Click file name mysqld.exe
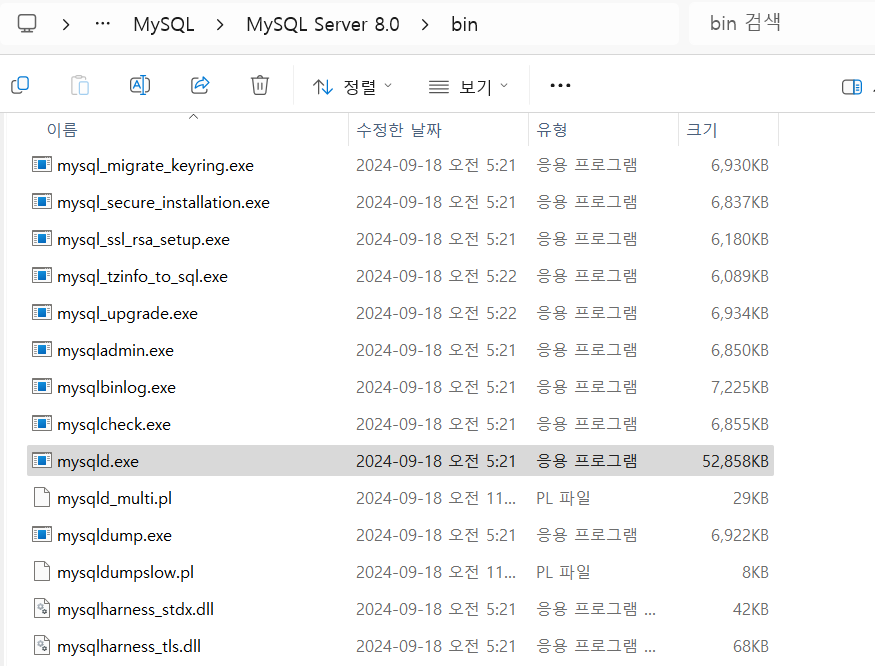The image size is (875, 666). 98,462
